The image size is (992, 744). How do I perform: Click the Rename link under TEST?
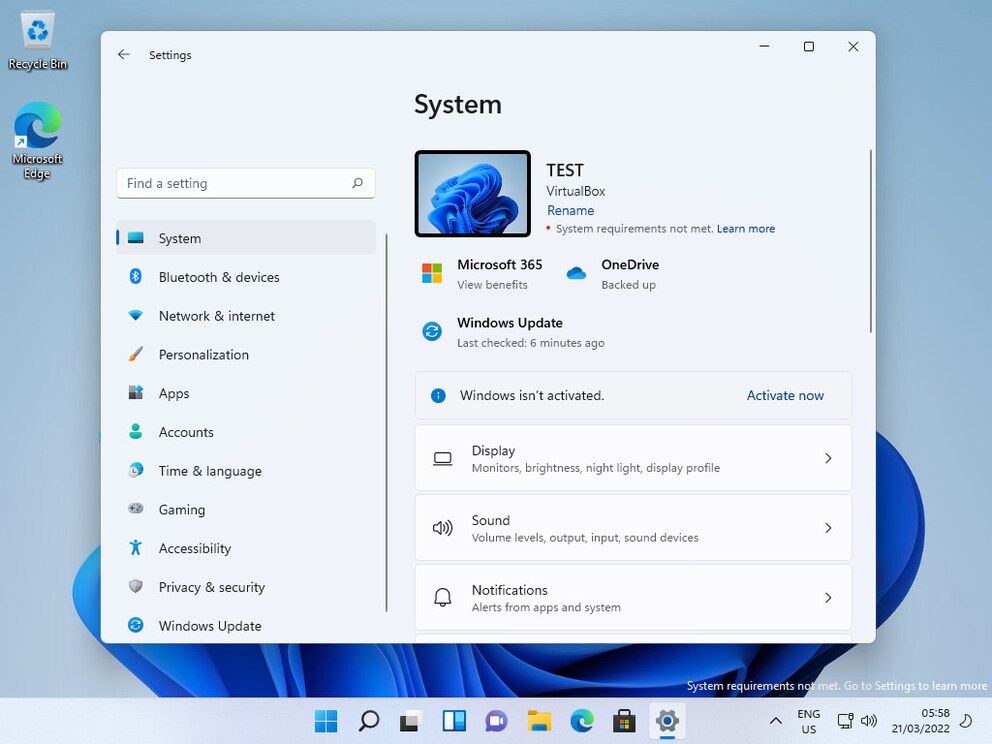tap(570, 210)
